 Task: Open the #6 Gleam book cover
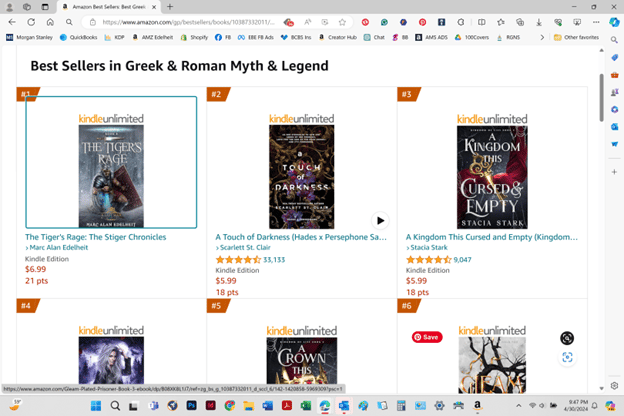tap(492, 365)
